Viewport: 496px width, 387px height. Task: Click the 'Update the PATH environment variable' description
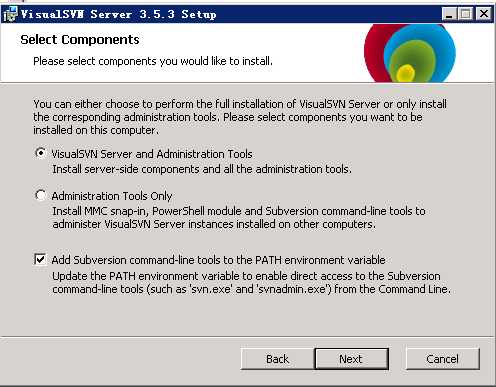(x=251, y=283)
